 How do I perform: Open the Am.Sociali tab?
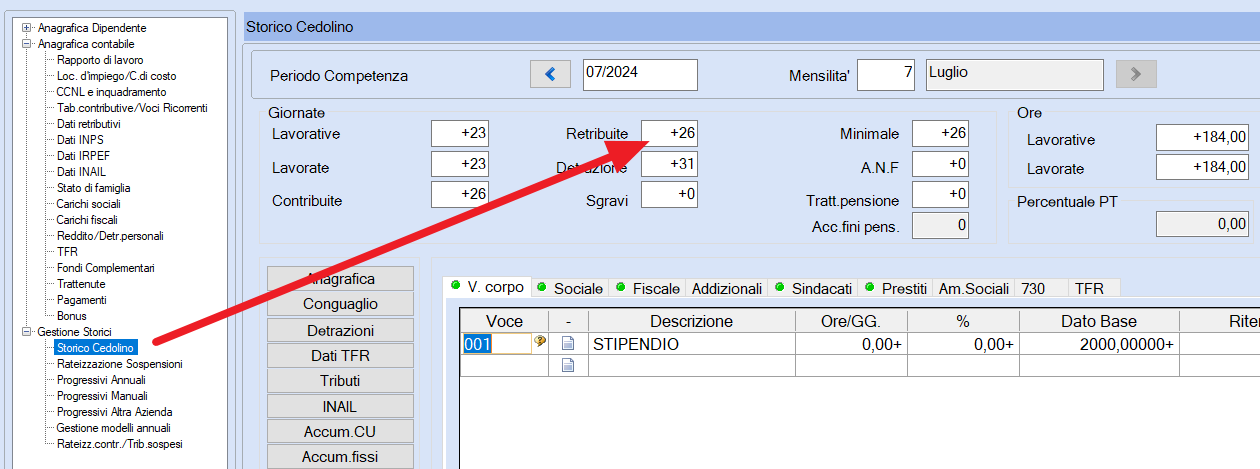(x=974, y=288)
